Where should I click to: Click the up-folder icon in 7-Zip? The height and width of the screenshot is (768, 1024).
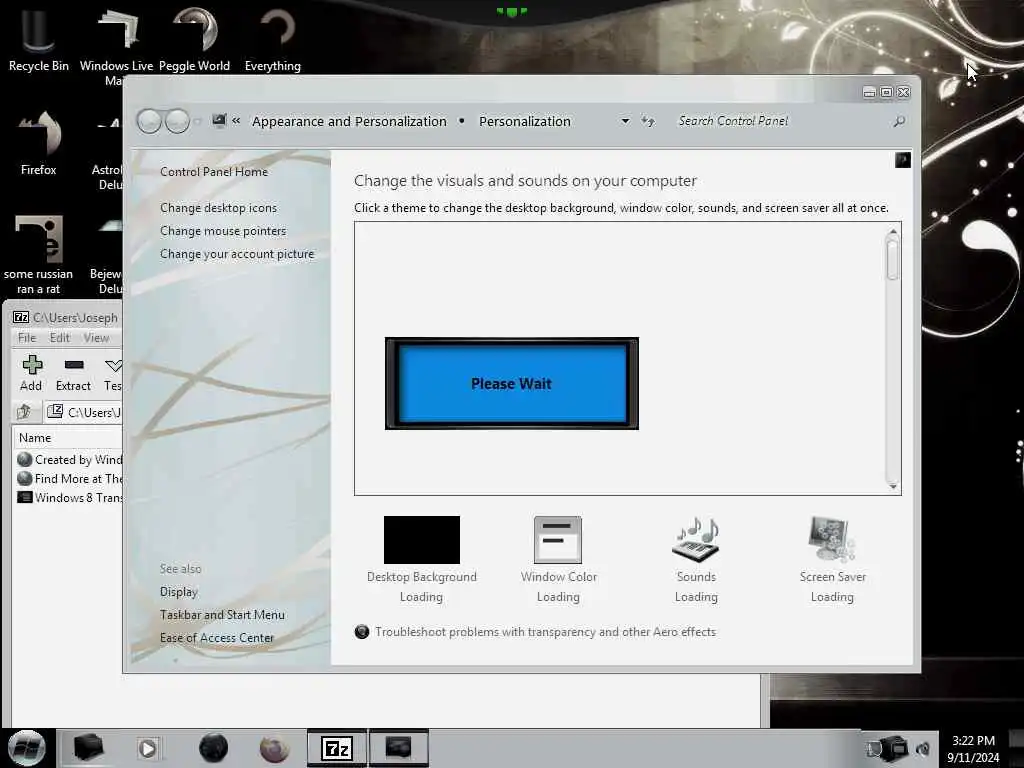24,411
